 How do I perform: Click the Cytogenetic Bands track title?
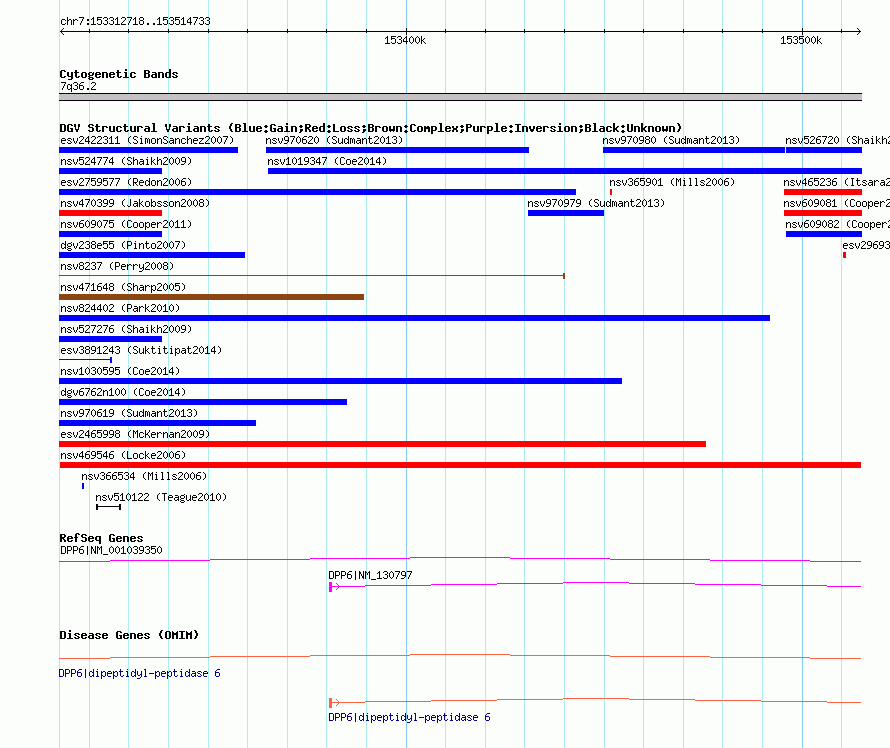119,74
